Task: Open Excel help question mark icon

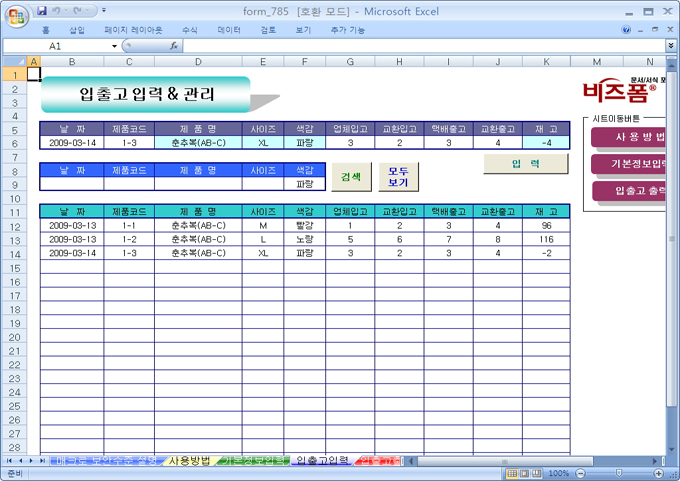Action: coord(626,30)
